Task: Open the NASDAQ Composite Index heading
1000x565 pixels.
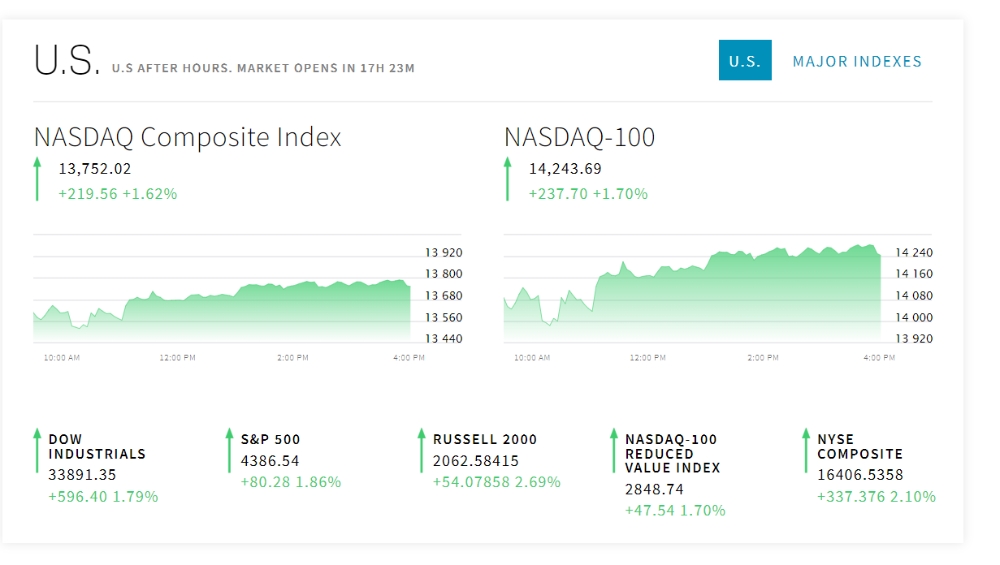Action: click(188, 137)
